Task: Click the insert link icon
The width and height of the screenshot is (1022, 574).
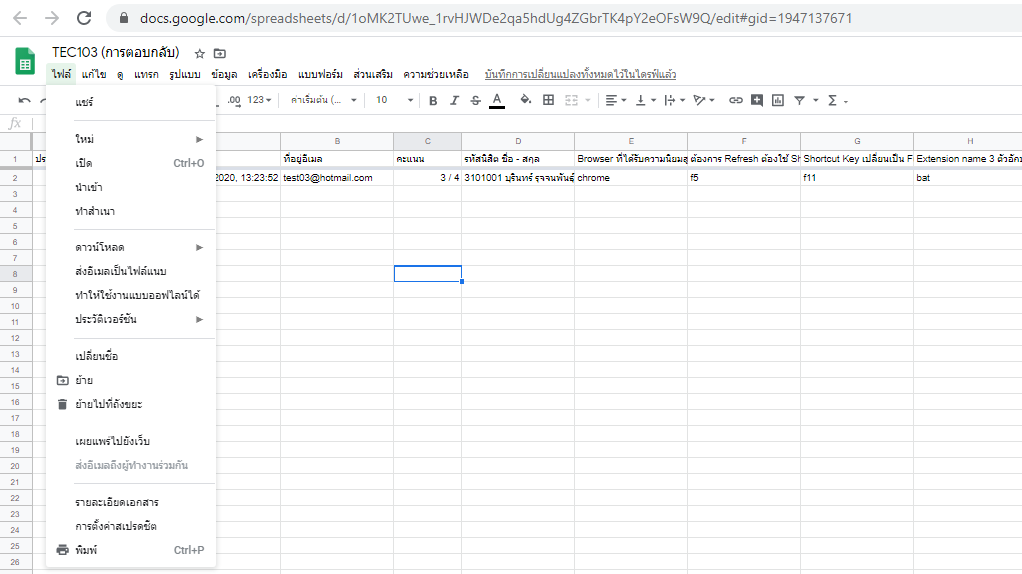Action: 736,100
